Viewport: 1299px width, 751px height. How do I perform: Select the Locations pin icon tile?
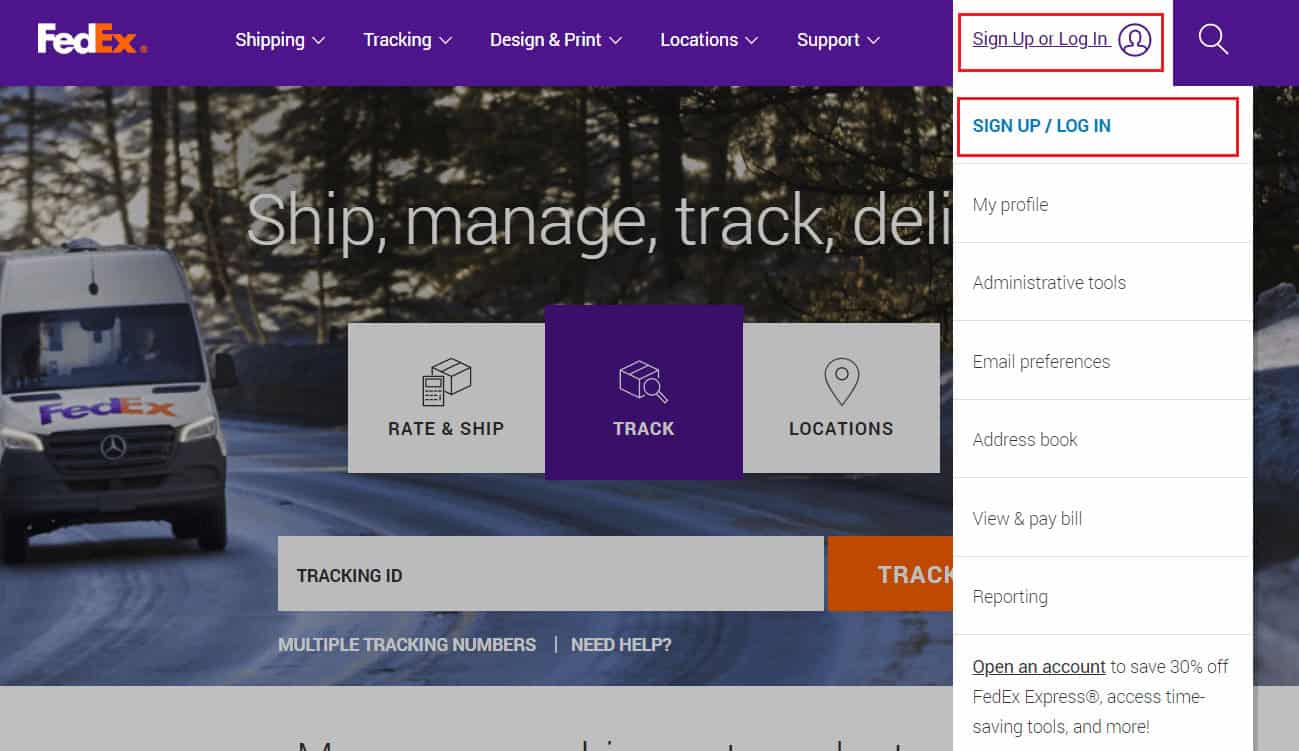tap(841, 398)
